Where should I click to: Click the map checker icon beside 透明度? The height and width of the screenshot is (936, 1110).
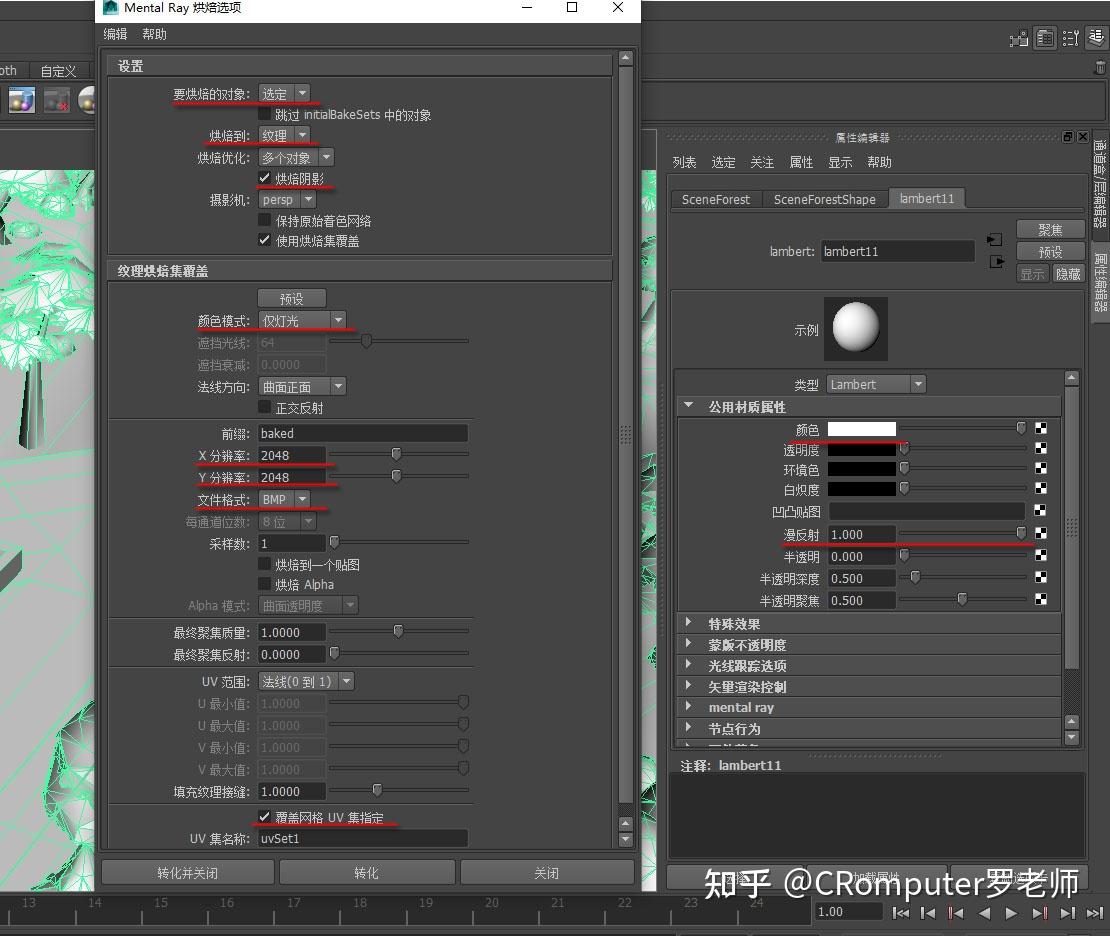[x=1043, y=449]
